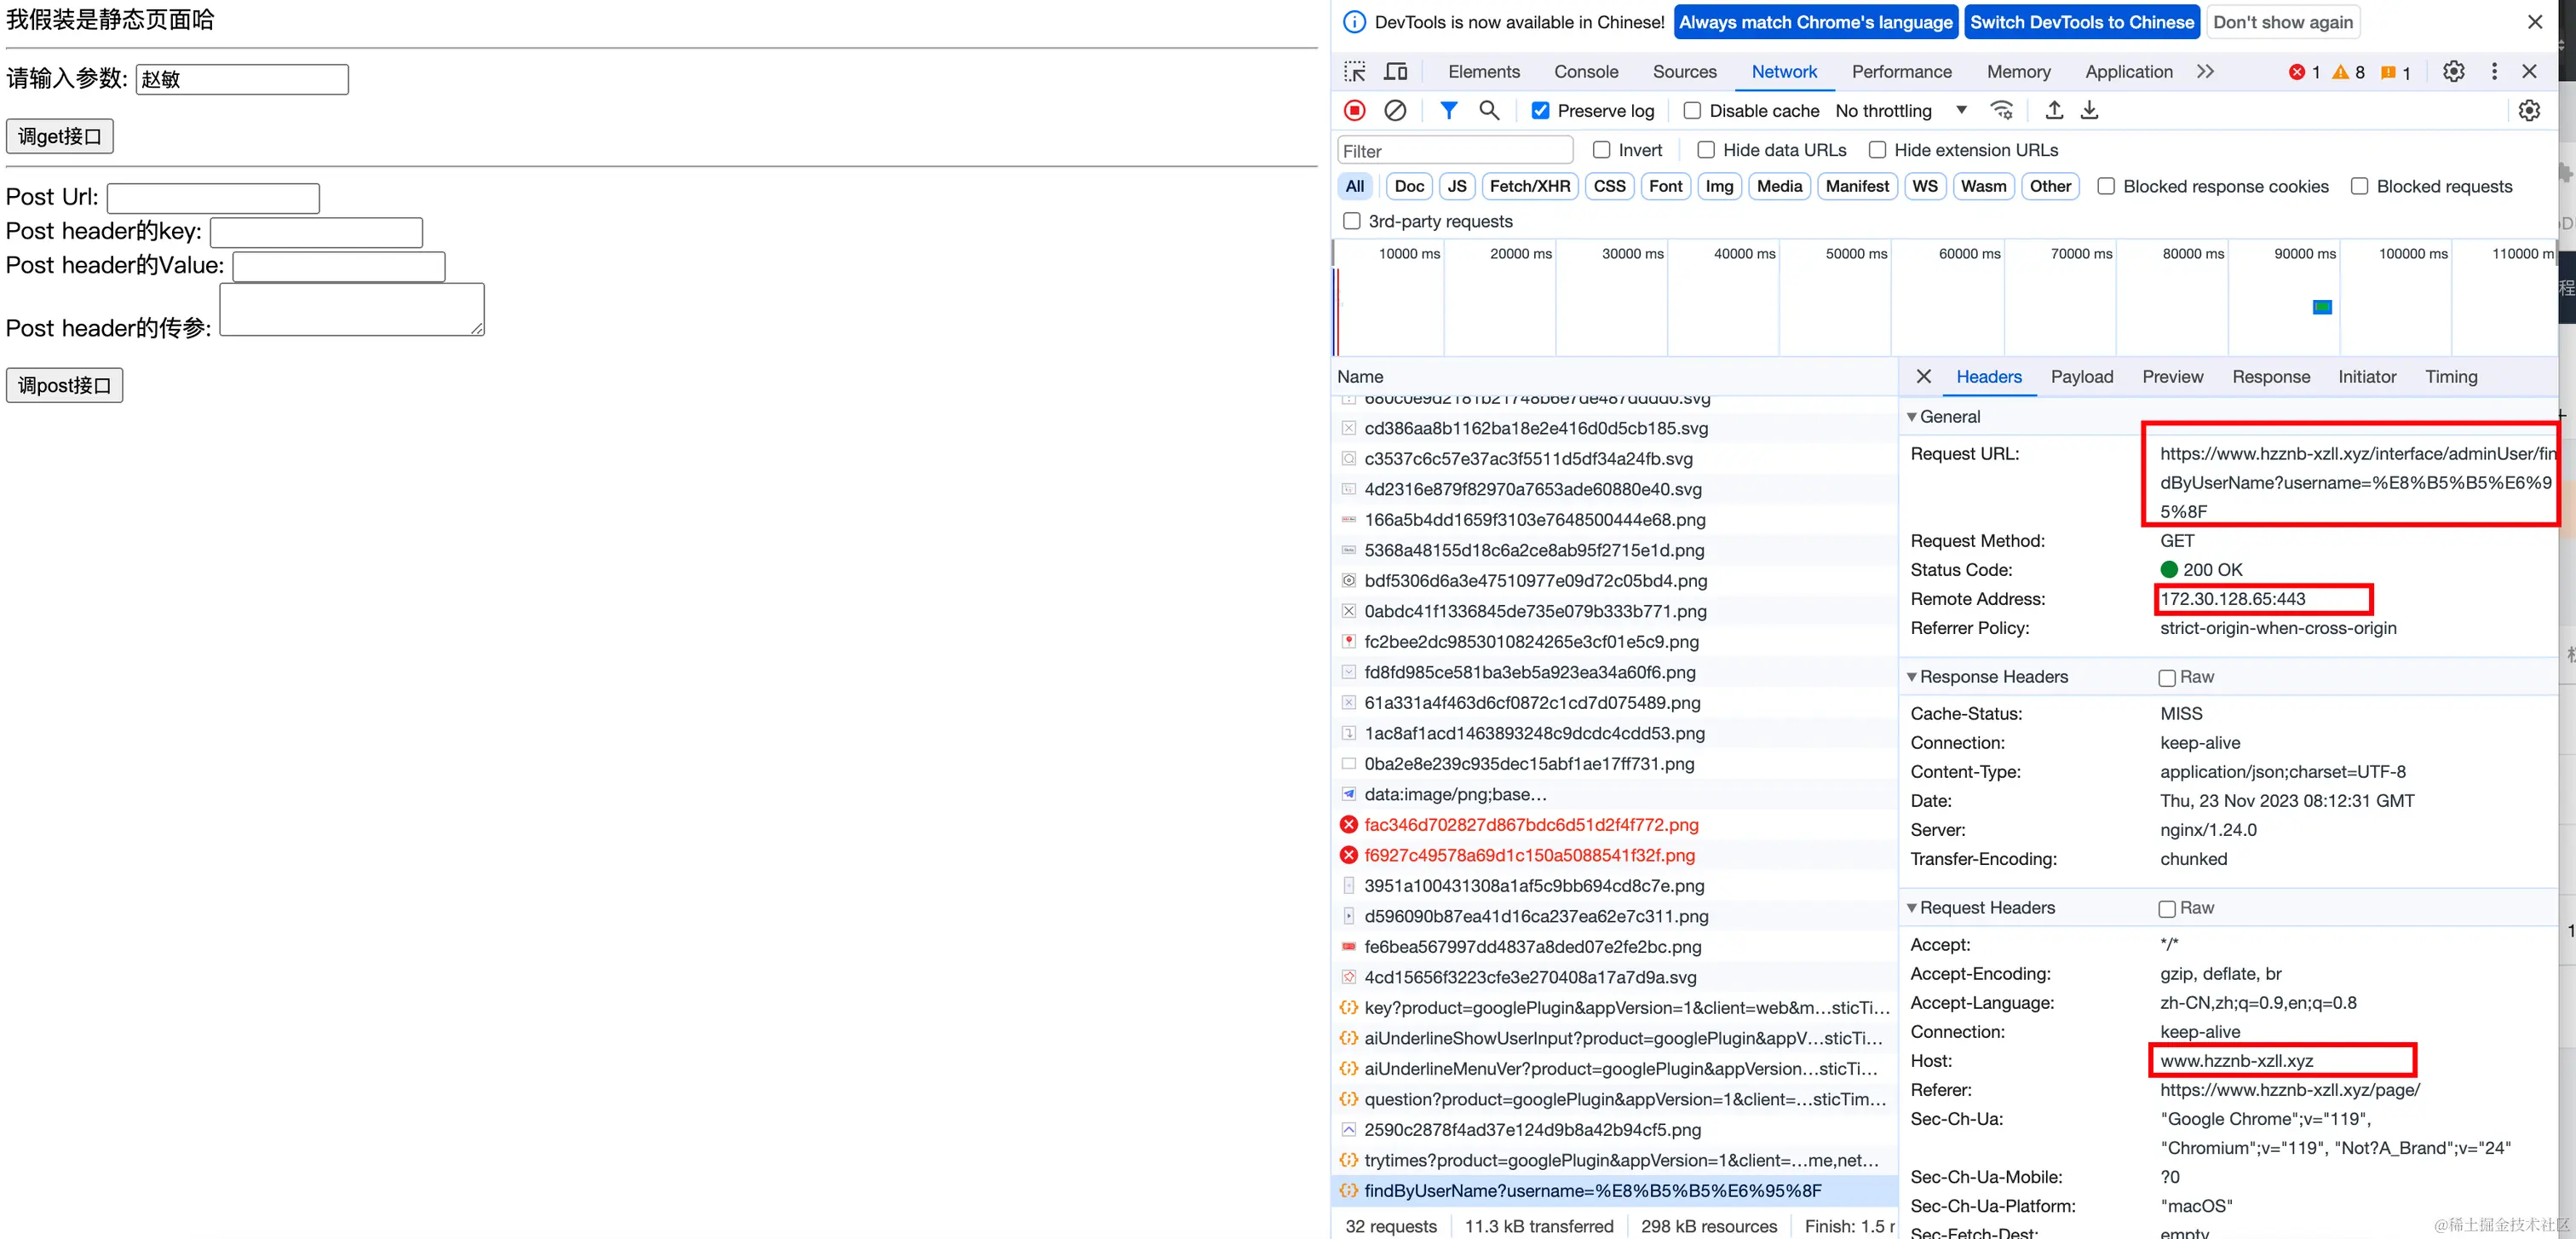Toggle Raw for Response Headers
The height and width of the screenshot is (1239, 2576).
point(2167,678)
